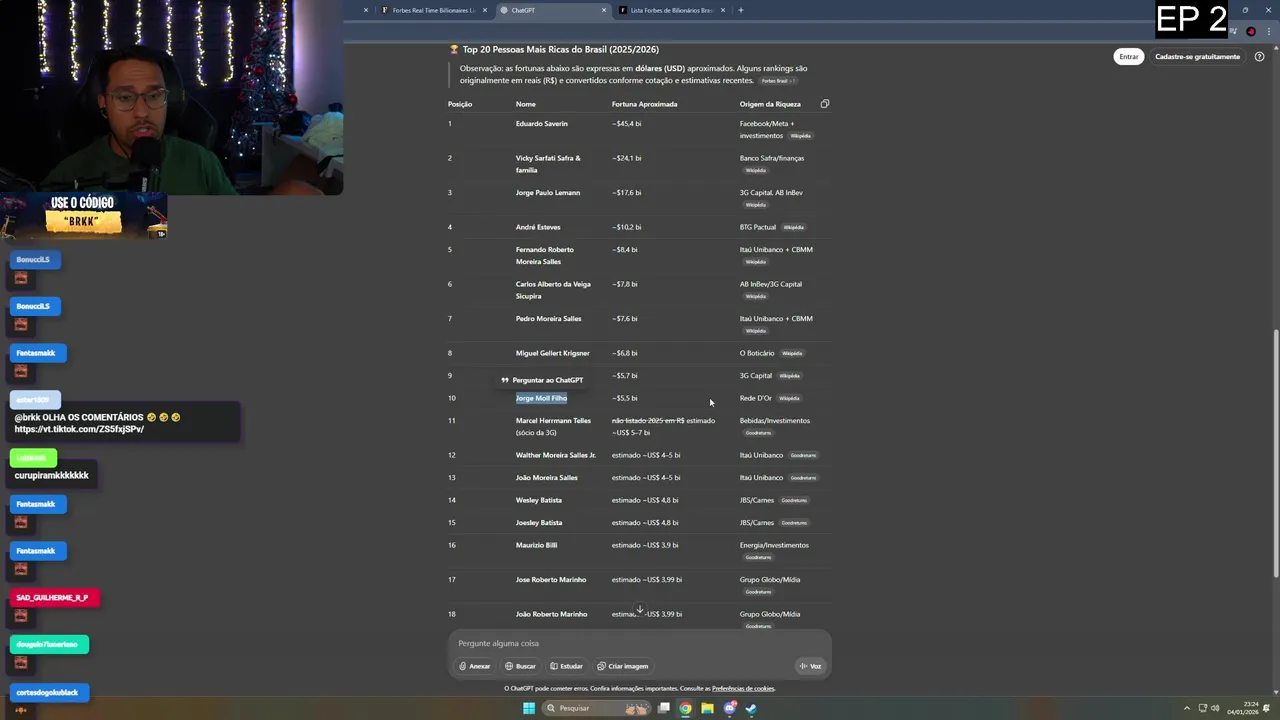Open the Wikipédia chip beside Rede D'Or
The height and width of the screenshot is (720, 1280).
[789, 398]
